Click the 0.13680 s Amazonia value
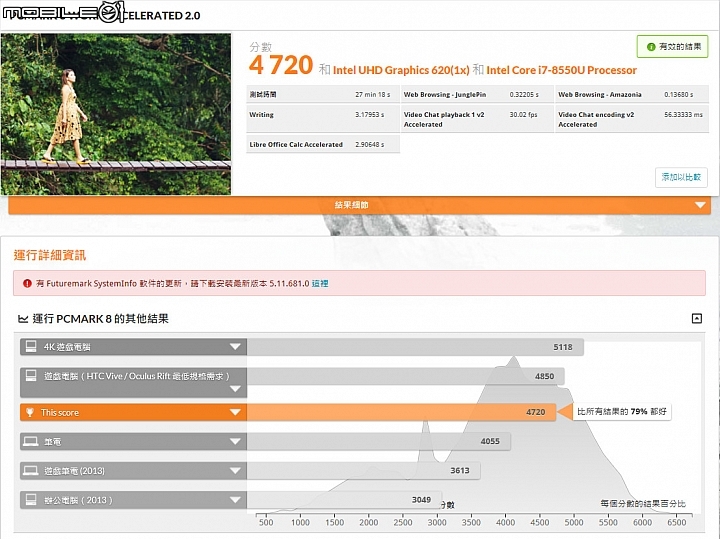The height and width of the screenshot is (539, 720). [679, 95]
